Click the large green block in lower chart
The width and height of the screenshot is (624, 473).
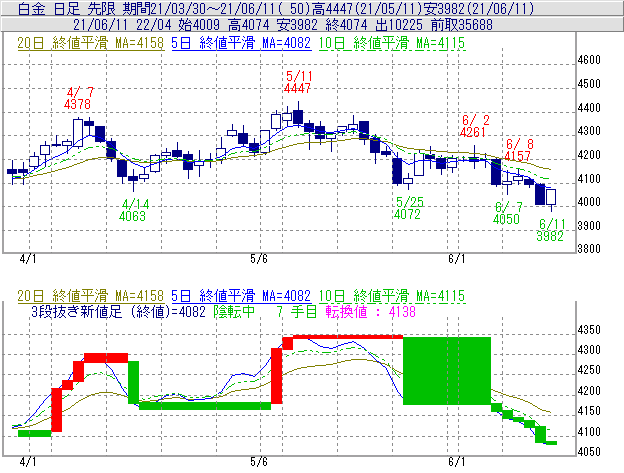pyautogui.click(x=447, y=371)
